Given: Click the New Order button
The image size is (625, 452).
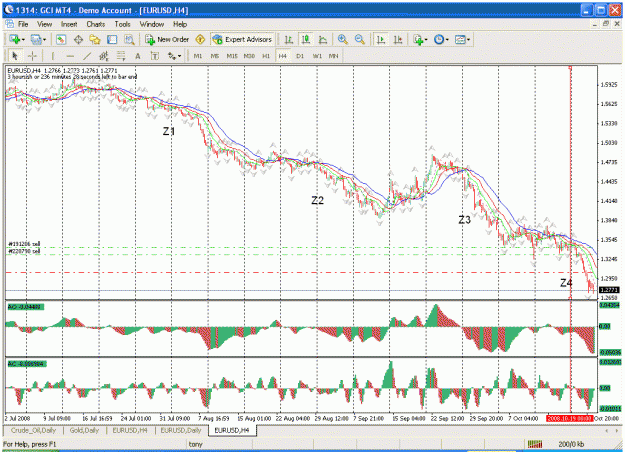Looking at the screenshot, I should click(x=167, y=39).
